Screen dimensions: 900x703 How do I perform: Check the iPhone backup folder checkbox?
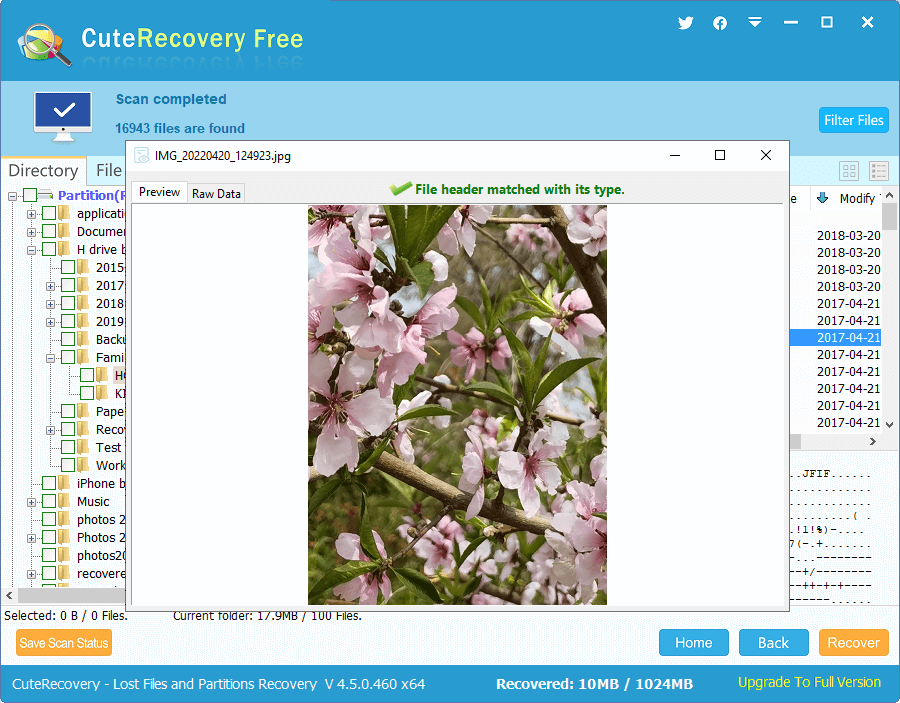[x=49, y=484]
